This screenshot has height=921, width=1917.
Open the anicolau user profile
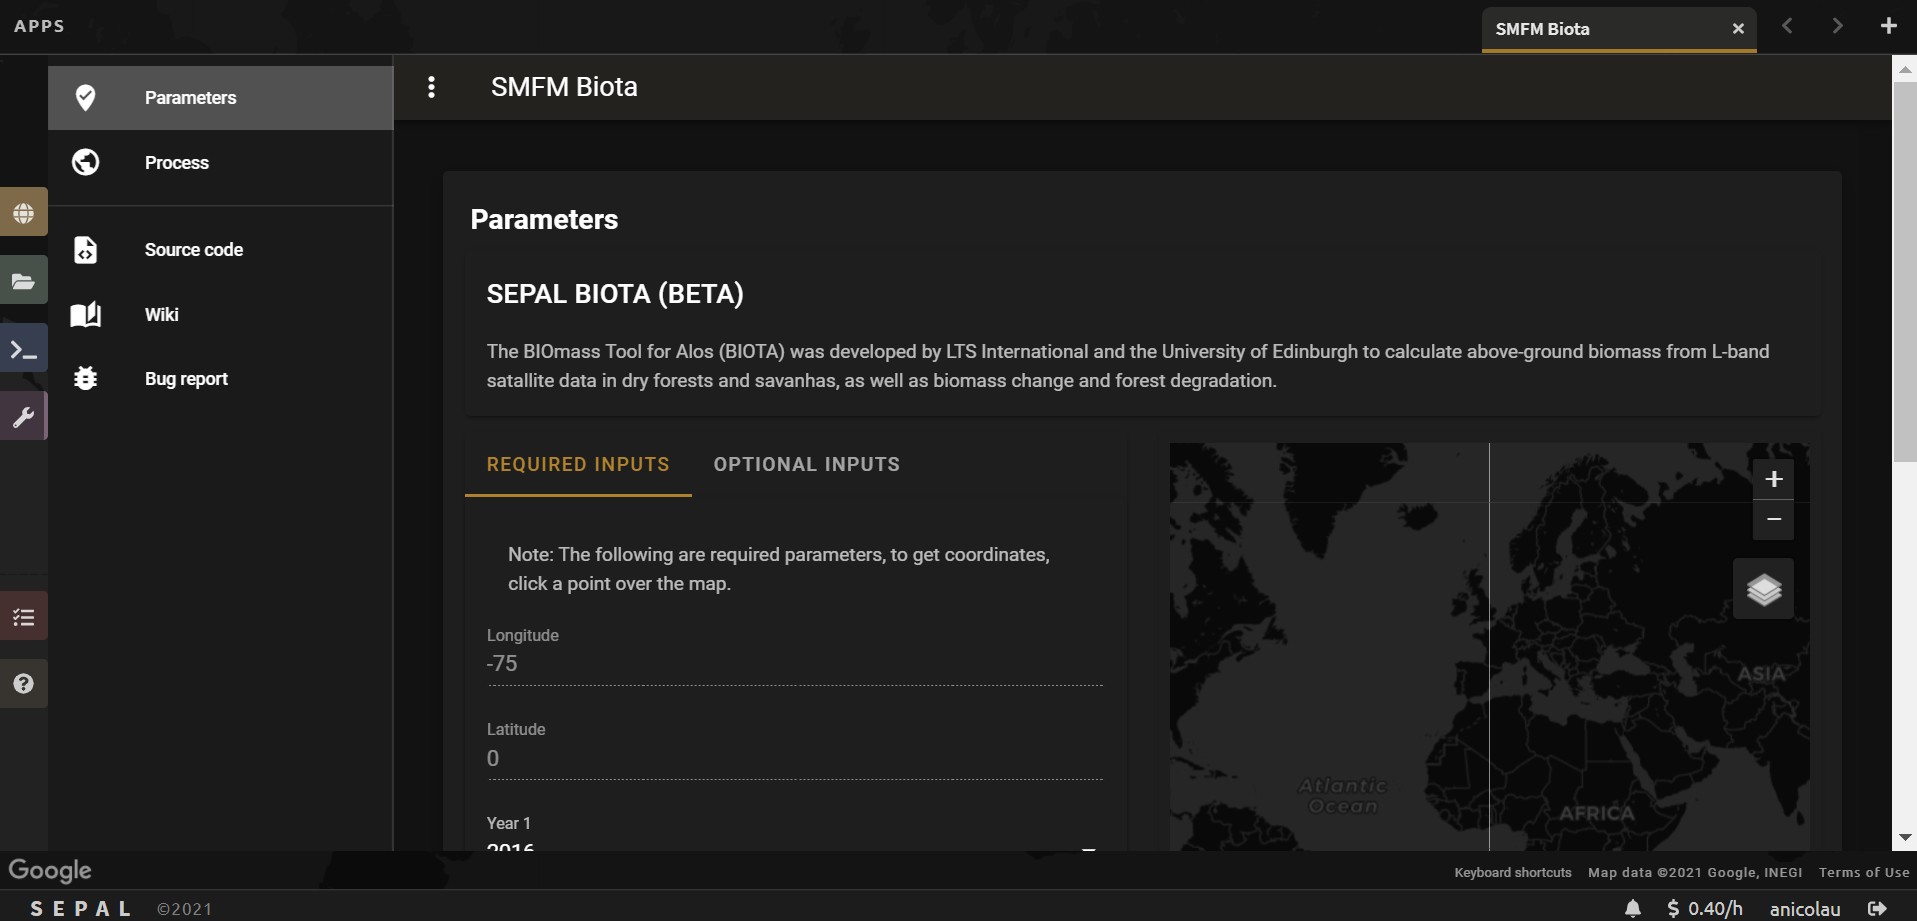tap(1805, 909)
